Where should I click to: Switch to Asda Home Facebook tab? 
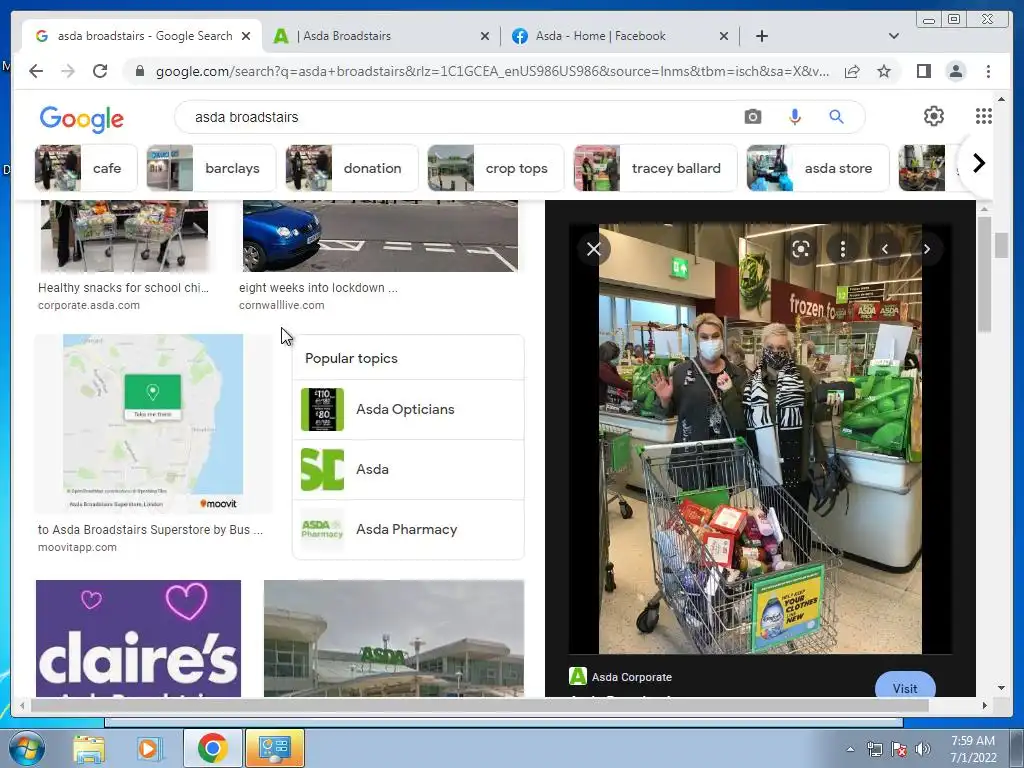[619, 36]
